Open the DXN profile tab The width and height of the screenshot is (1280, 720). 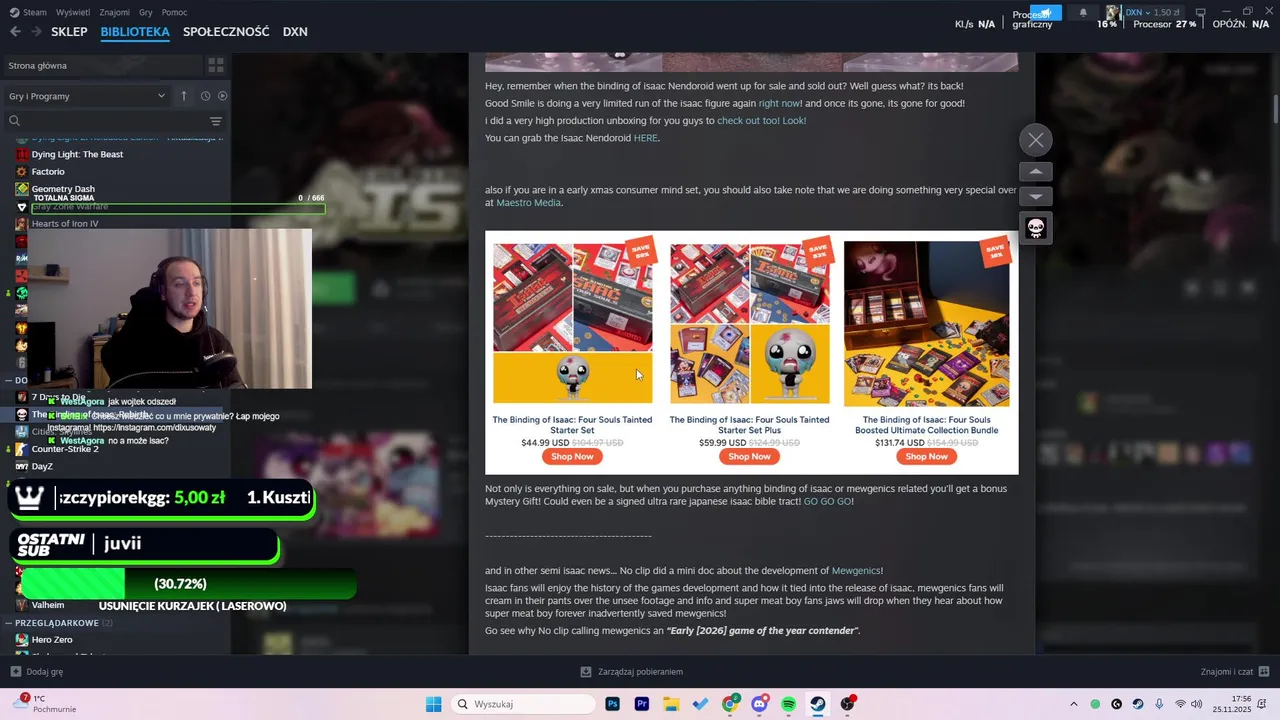pyautogui.click(x=295, y=32)
